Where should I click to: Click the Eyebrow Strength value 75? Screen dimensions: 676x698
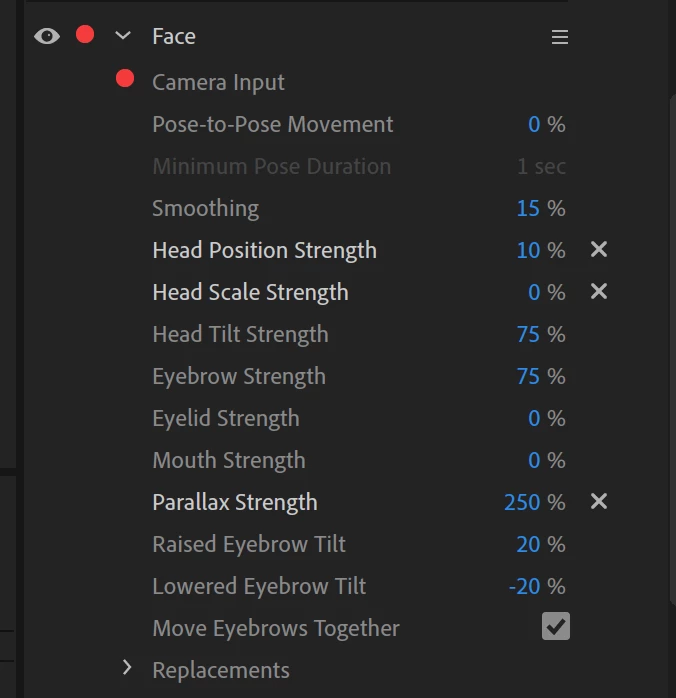point(528,377)
